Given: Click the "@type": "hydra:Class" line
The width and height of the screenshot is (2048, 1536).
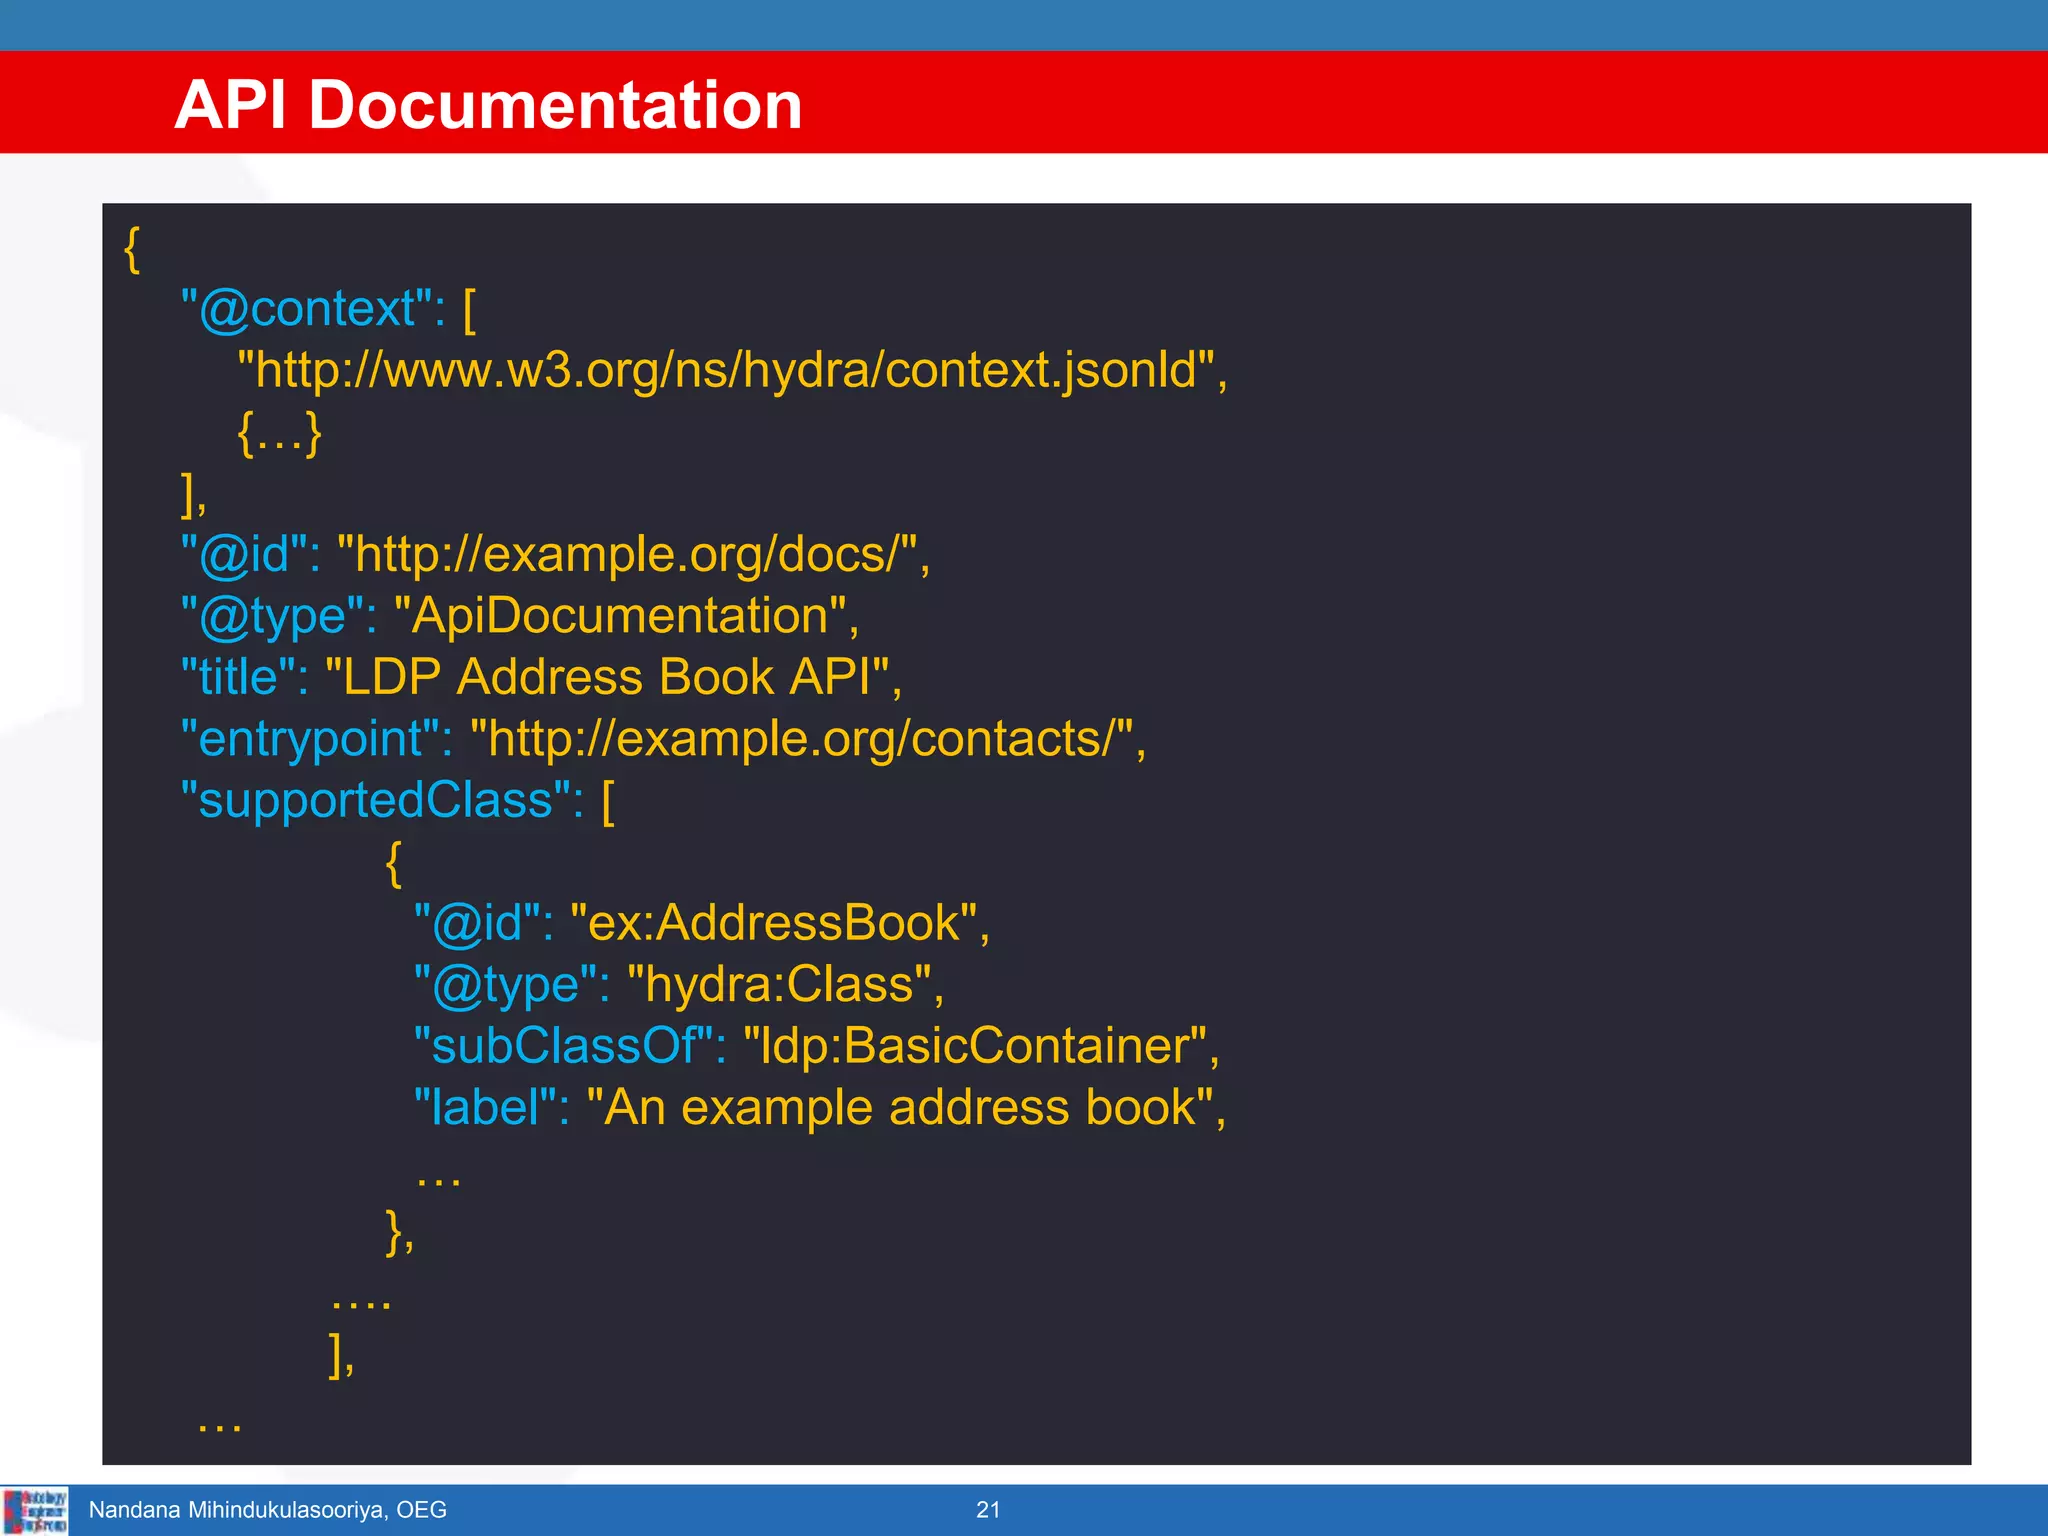Looking at the screenshot, I should 679,985.
